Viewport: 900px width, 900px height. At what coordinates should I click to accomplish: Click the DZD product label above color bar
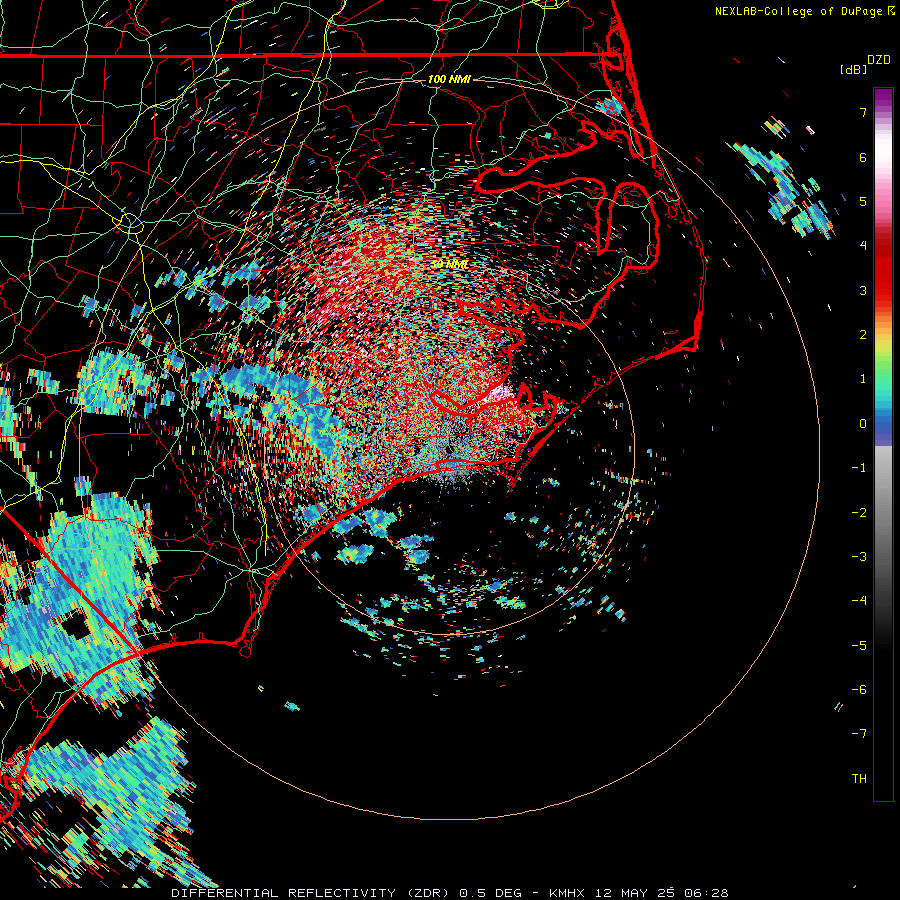click(x=879, y=60)
